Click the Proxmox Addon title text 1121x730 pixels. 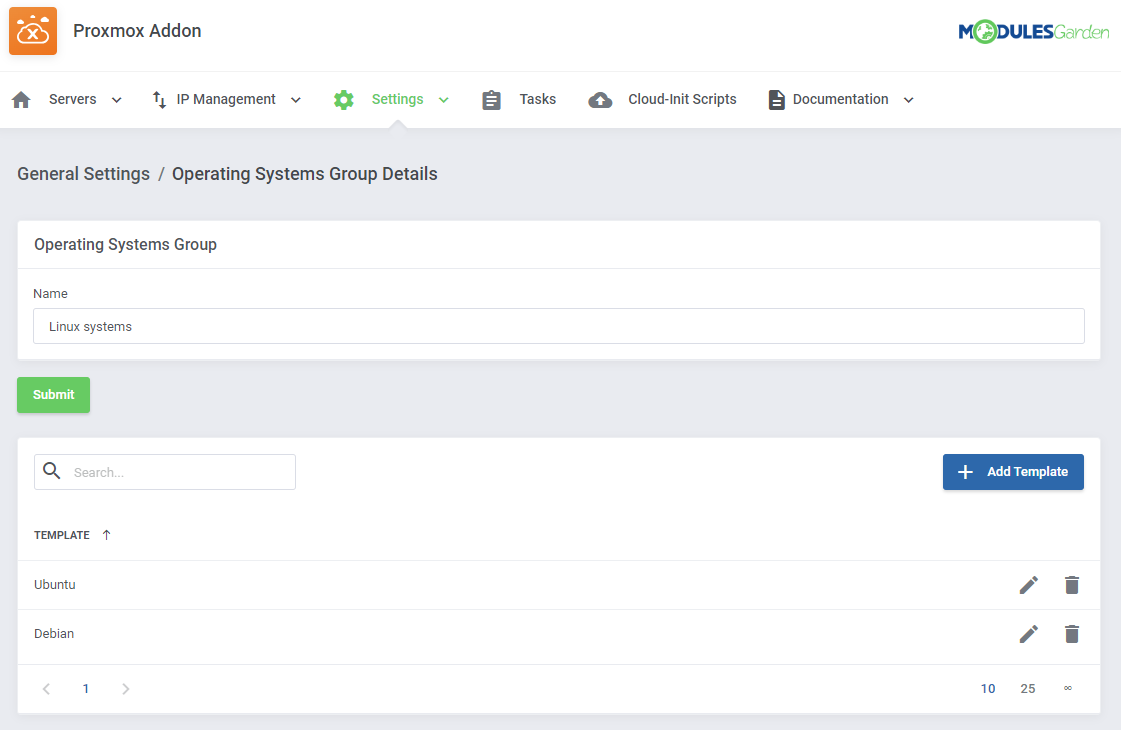pos(137,31)
